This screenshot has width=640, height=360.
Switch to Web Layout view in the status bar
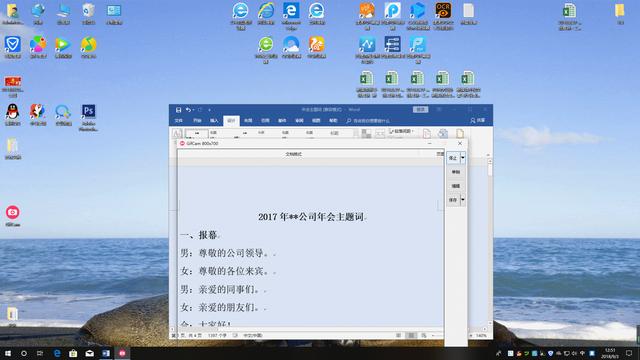tap(424, 336)
